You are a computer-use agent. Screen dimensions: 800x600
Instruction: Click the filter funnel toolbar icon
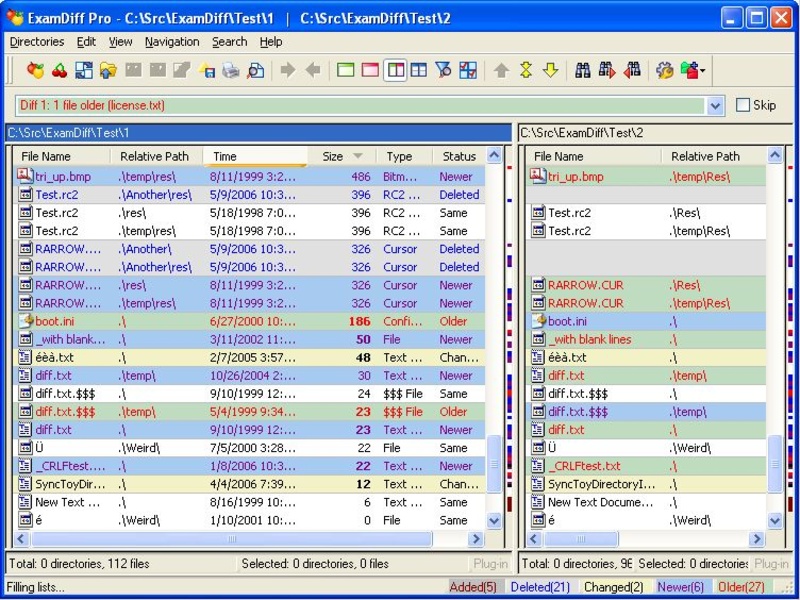click(443, 70)
